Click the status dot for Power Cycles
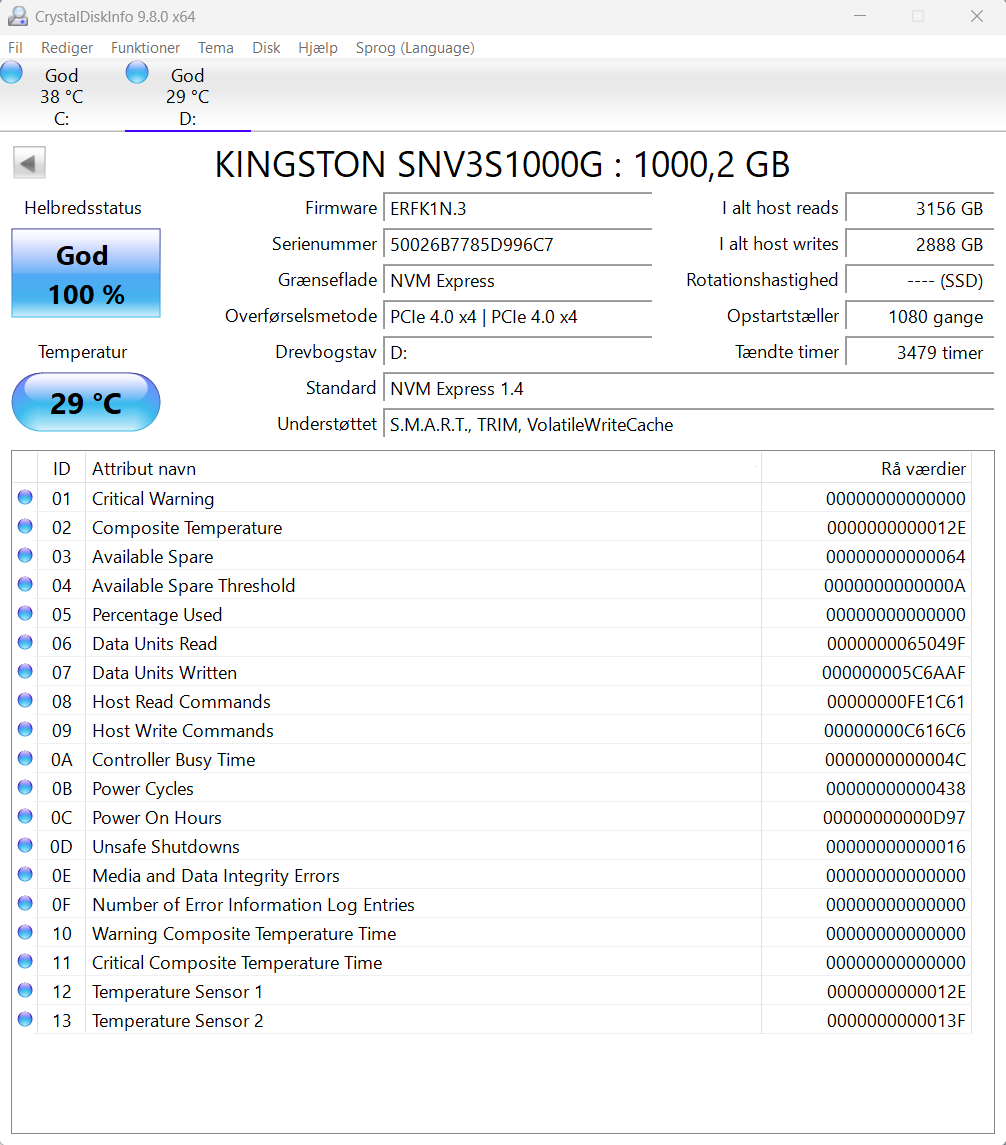 (25, 787)
